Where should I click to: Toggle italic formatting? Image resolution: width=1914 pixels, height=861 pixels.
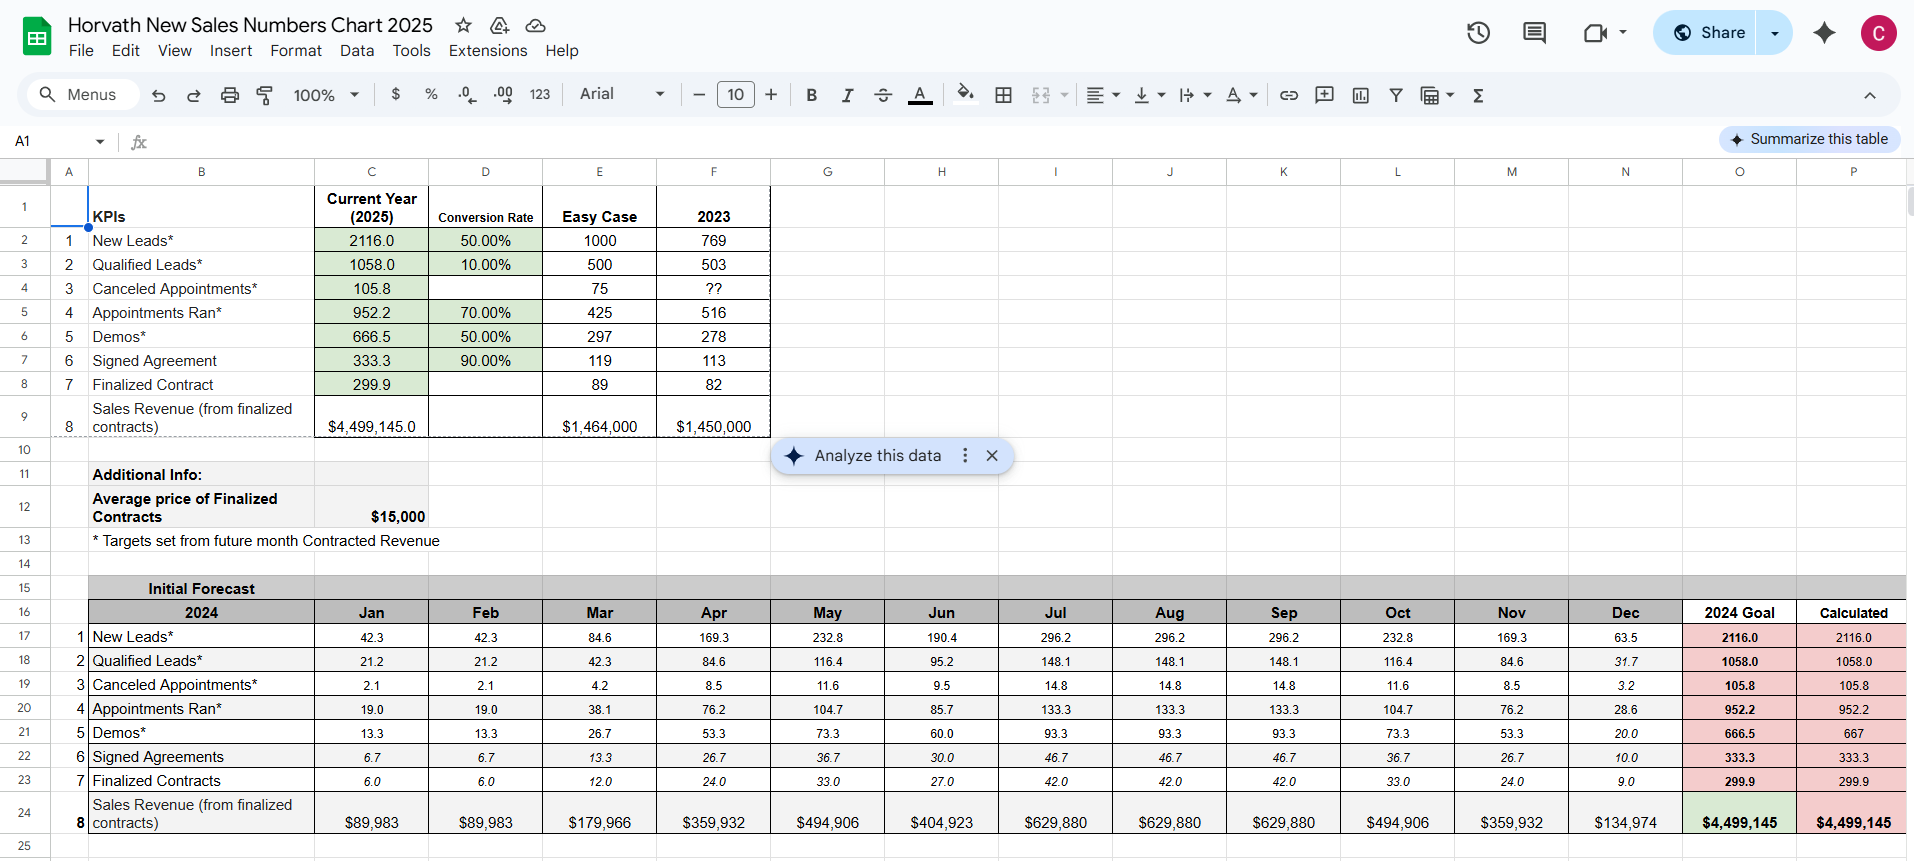click(847, 95)
